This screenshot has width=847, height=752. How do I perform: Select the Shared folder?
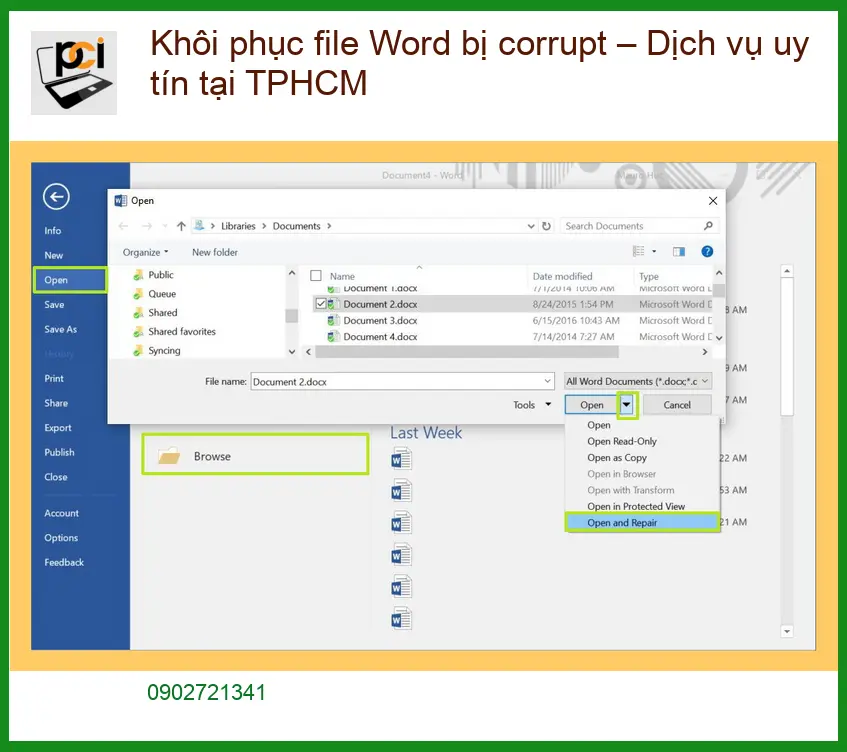(163, 313)
